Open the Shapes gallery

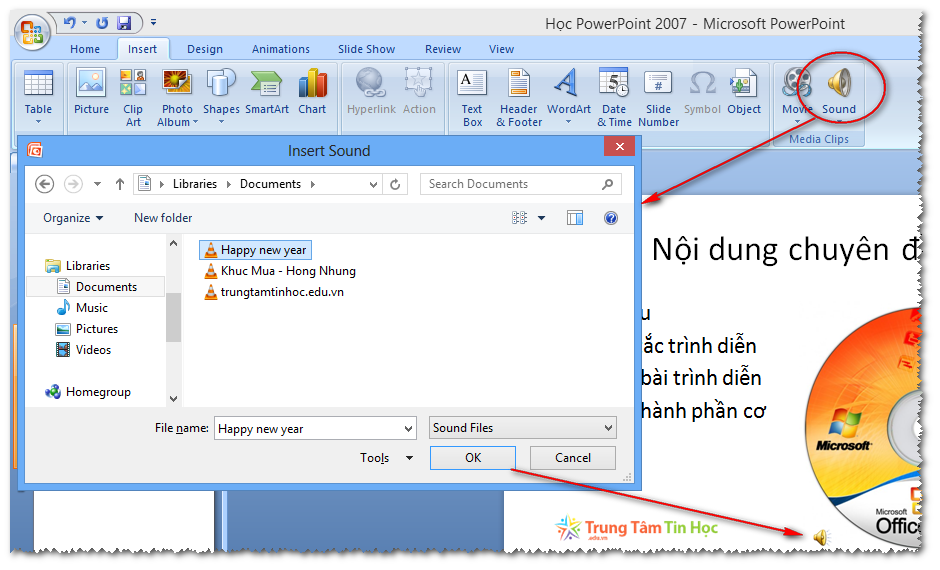click(x=221, y=96)
